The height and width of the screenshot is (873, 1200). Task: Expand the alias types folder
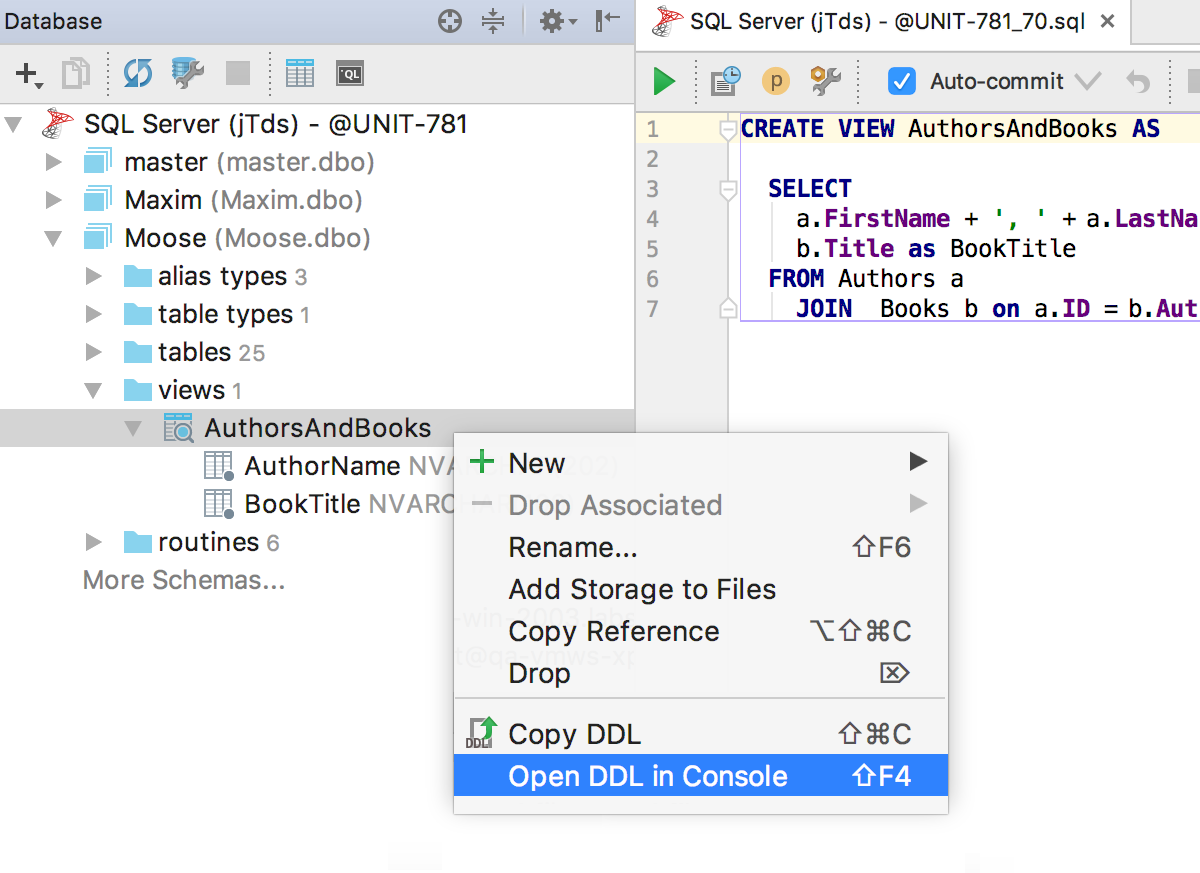click(x=94, y=276)
